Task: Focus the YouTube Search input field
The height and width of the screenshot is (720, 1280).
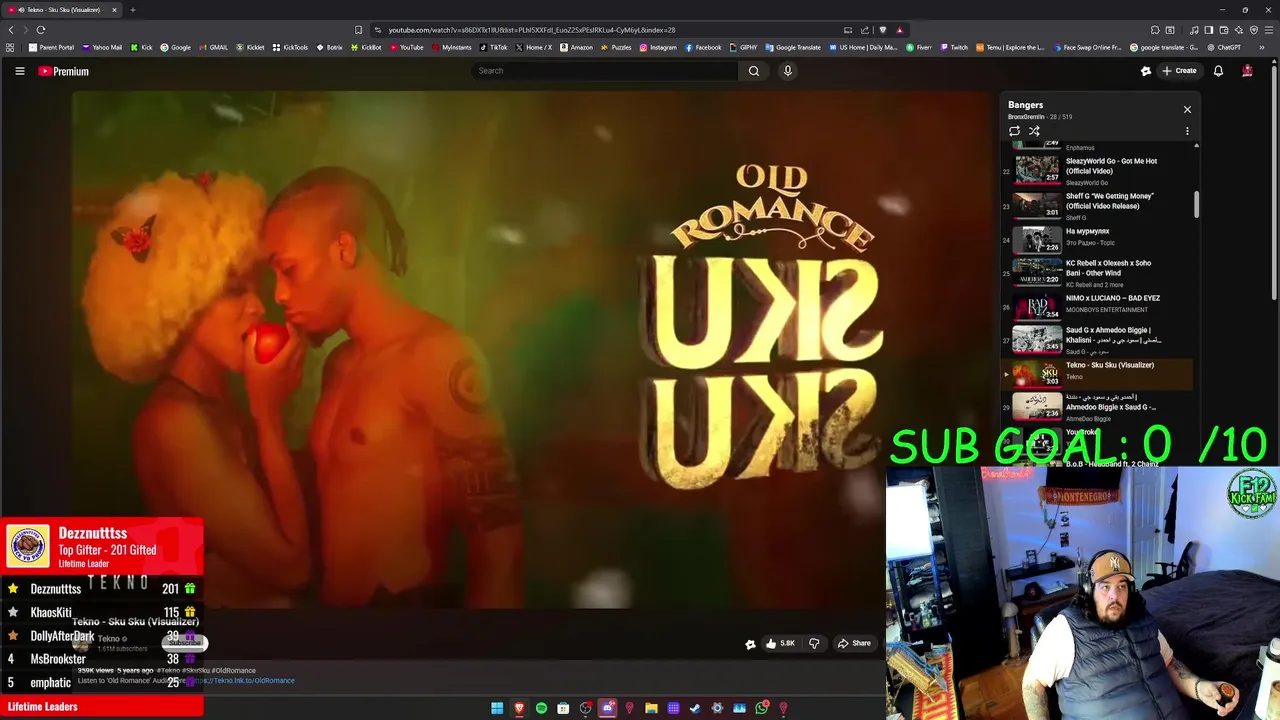Action: tap(605, 71)
